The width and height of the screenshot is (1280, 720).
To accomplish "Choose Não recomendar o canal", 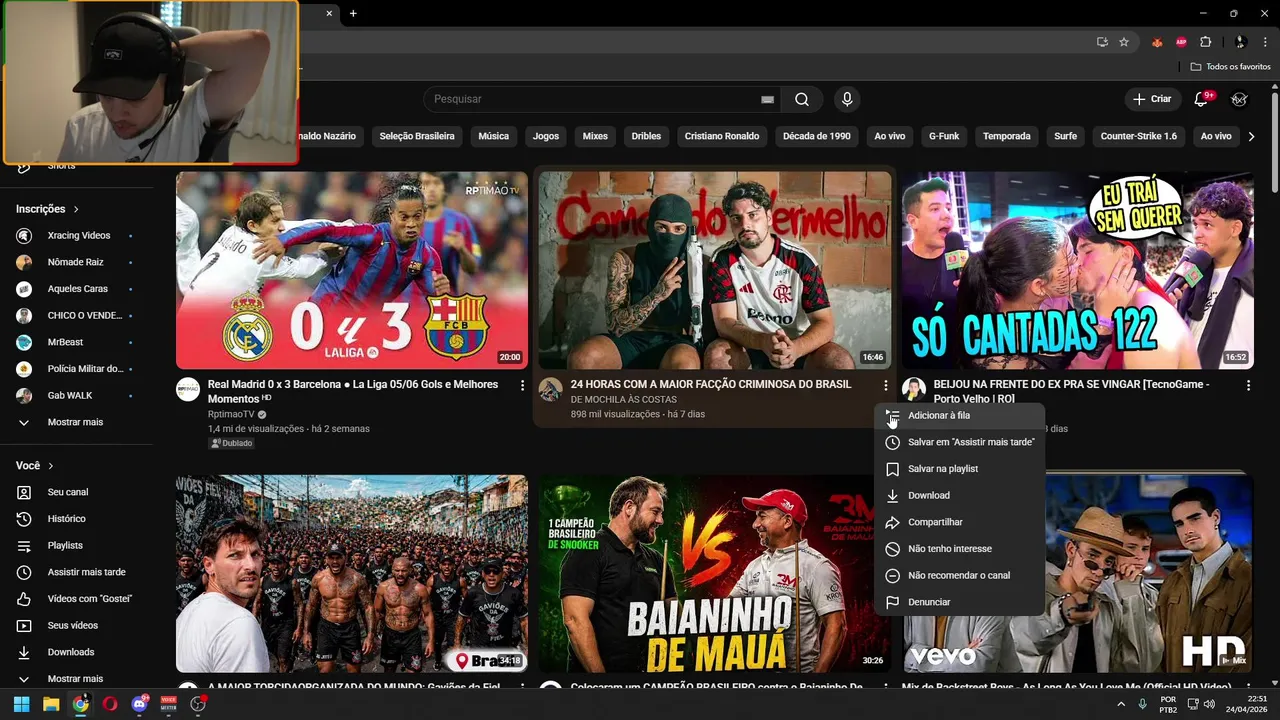I will tap(959, 575).
